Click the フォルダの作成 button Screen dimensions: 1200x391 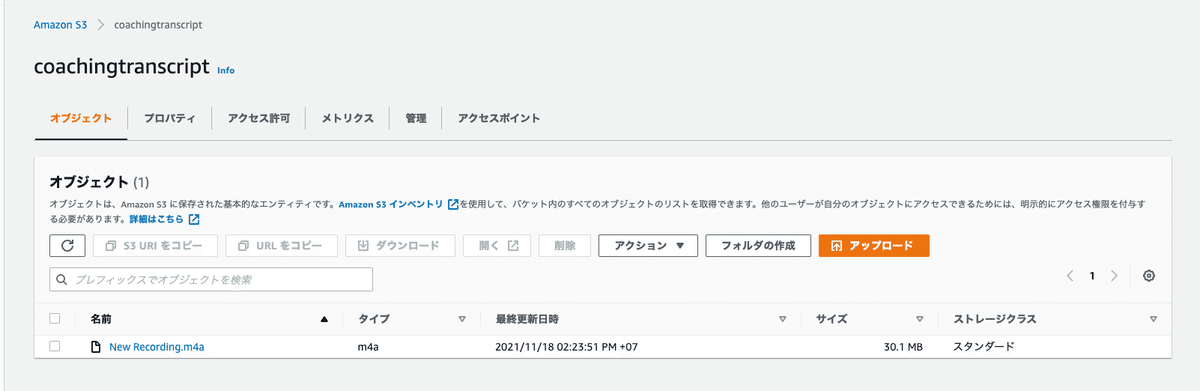(757, 245)
